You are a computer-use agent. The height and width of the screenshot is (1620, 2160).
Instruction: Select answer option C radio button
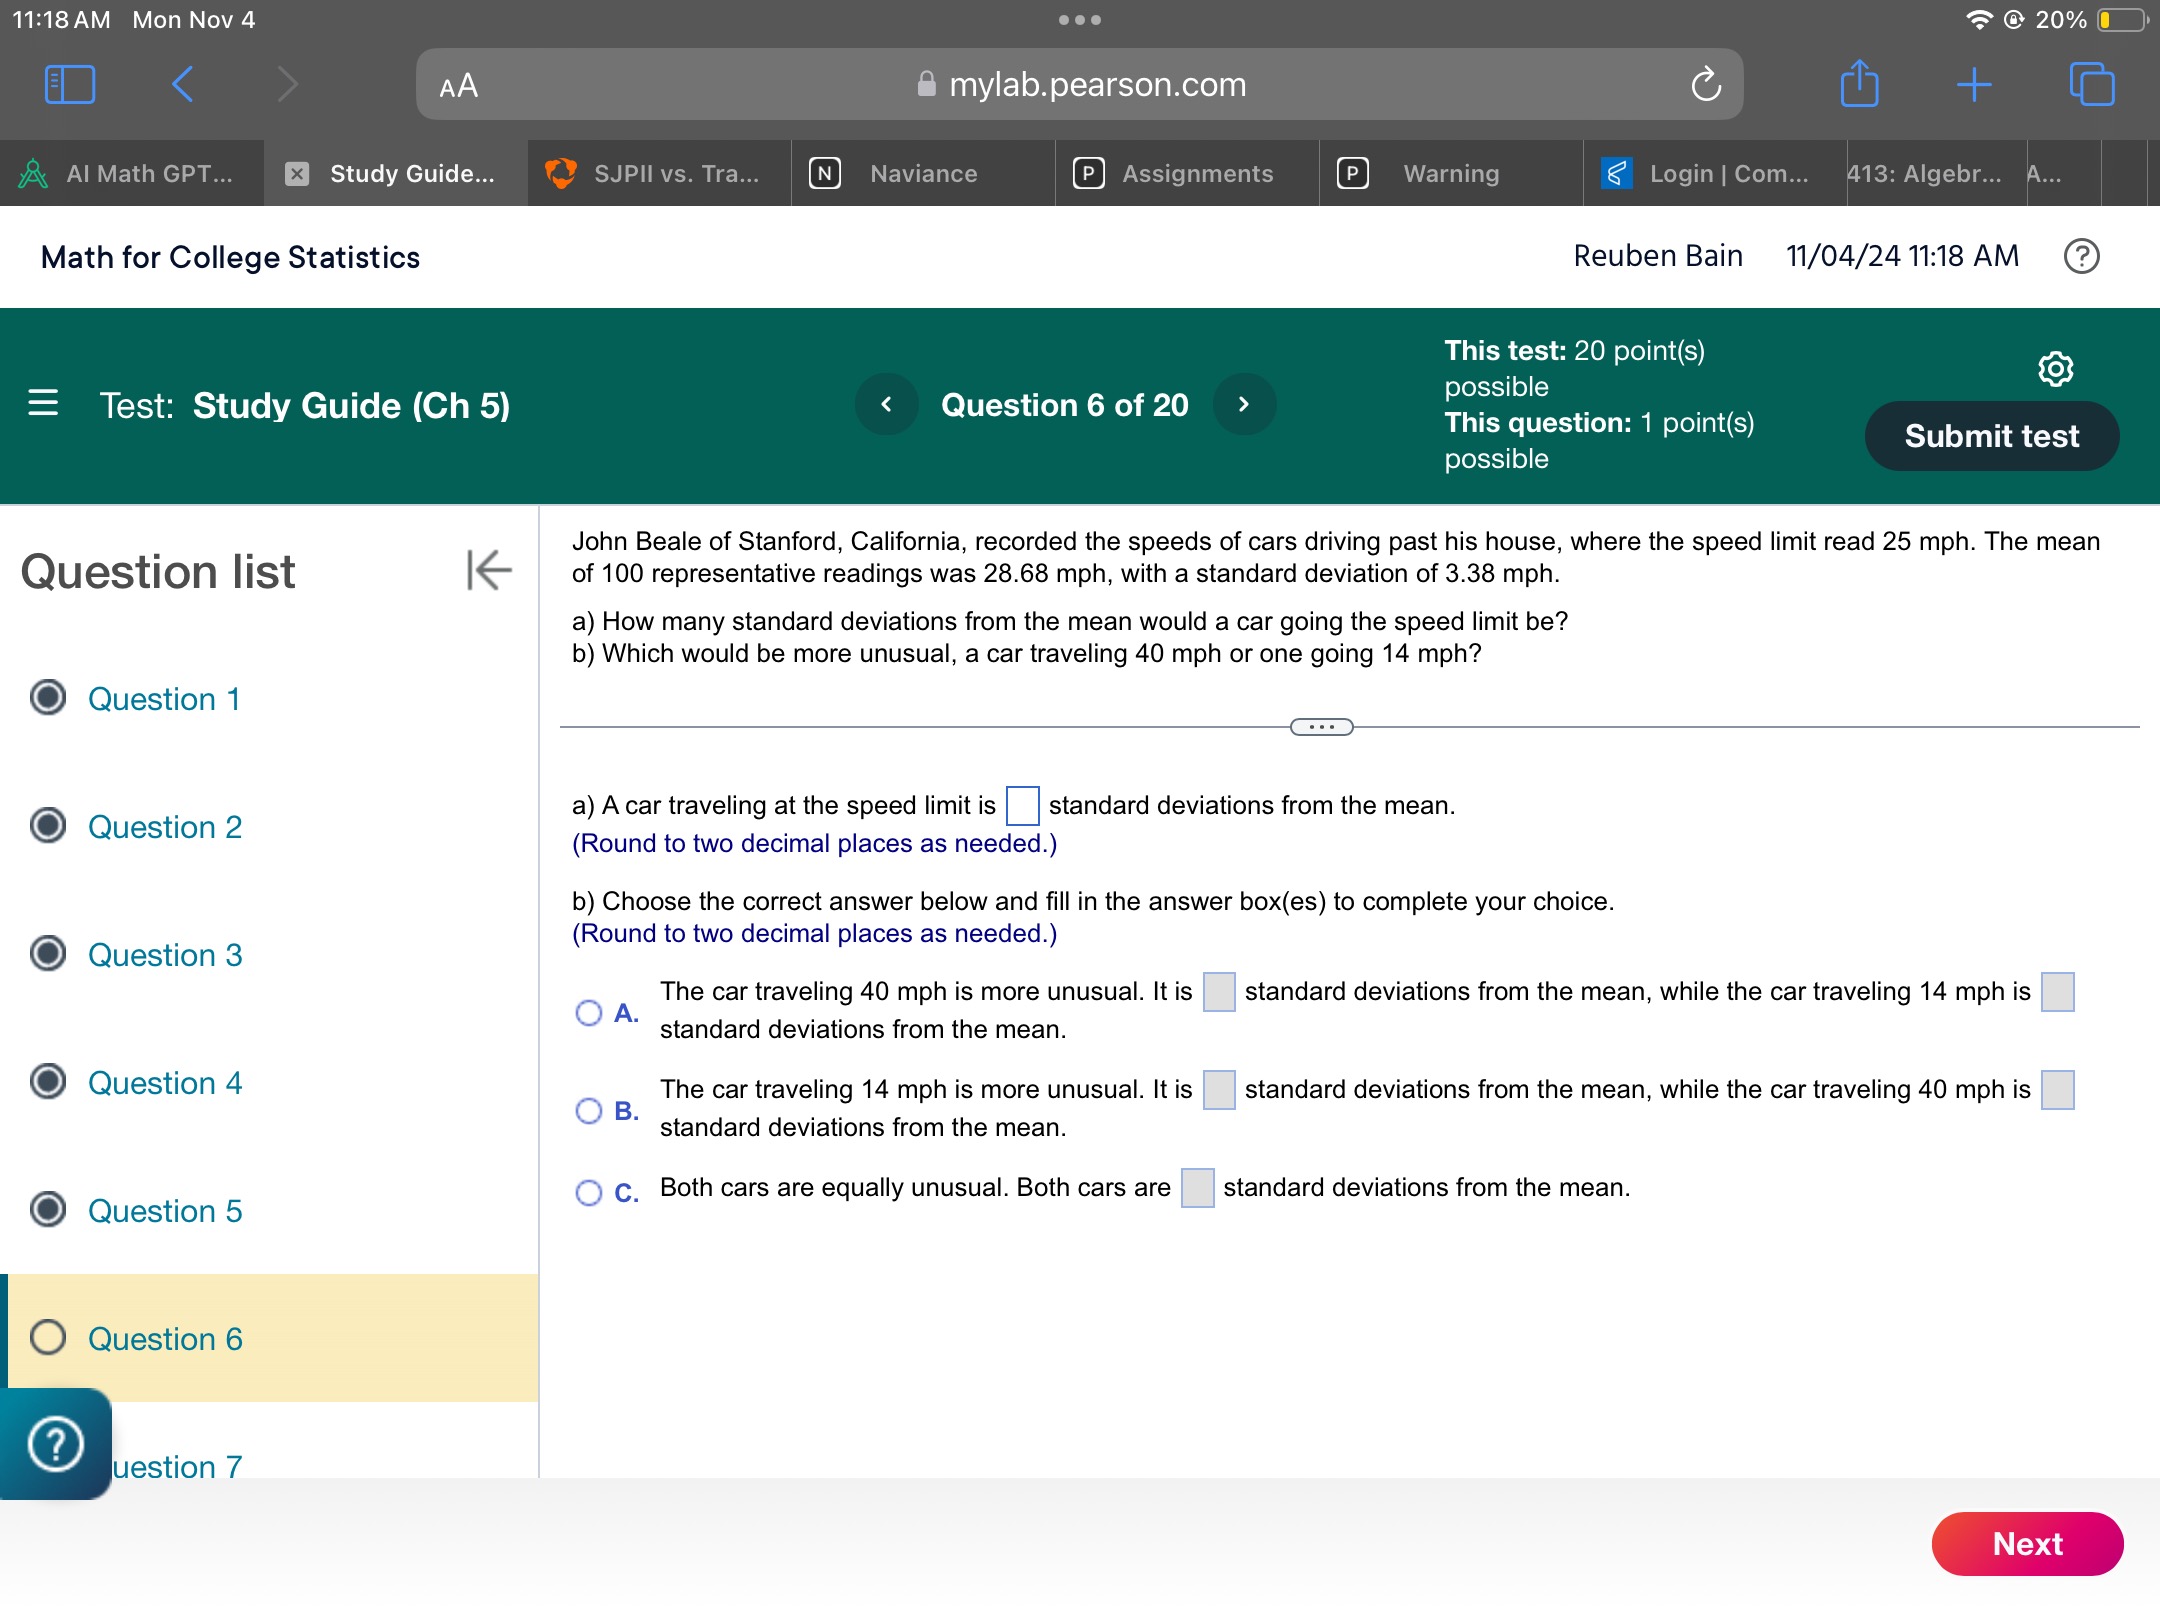tap(589, 1193)
